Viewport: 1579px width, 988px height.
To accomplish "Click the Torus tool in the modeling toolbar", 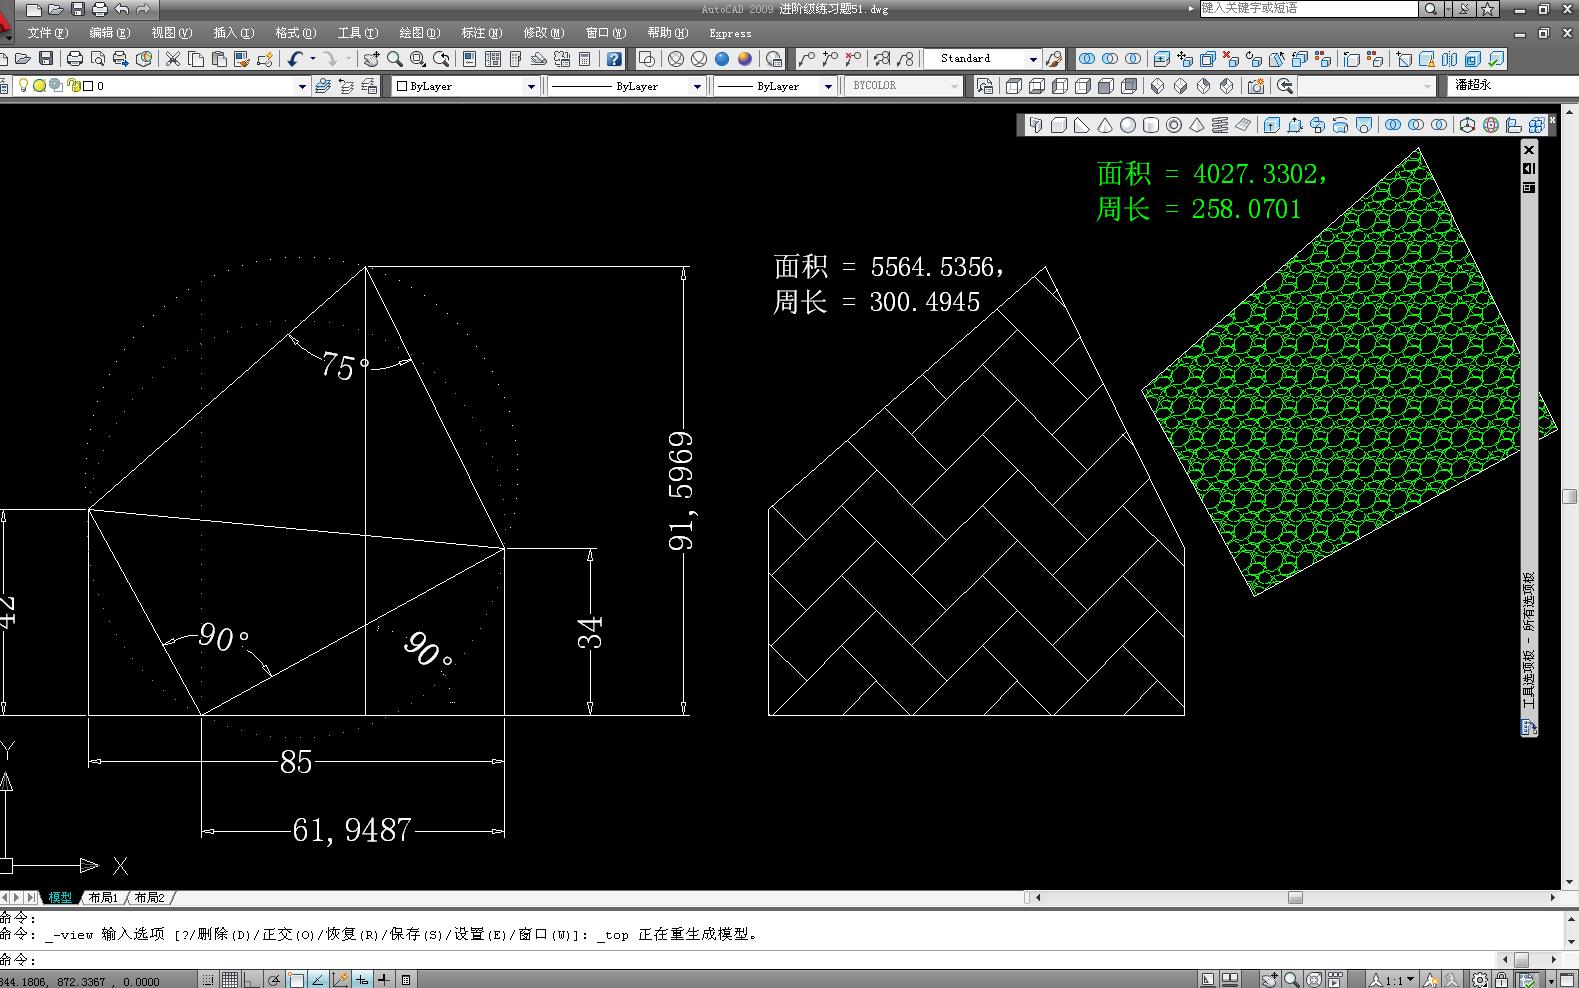I will [x=1174, y=125].
